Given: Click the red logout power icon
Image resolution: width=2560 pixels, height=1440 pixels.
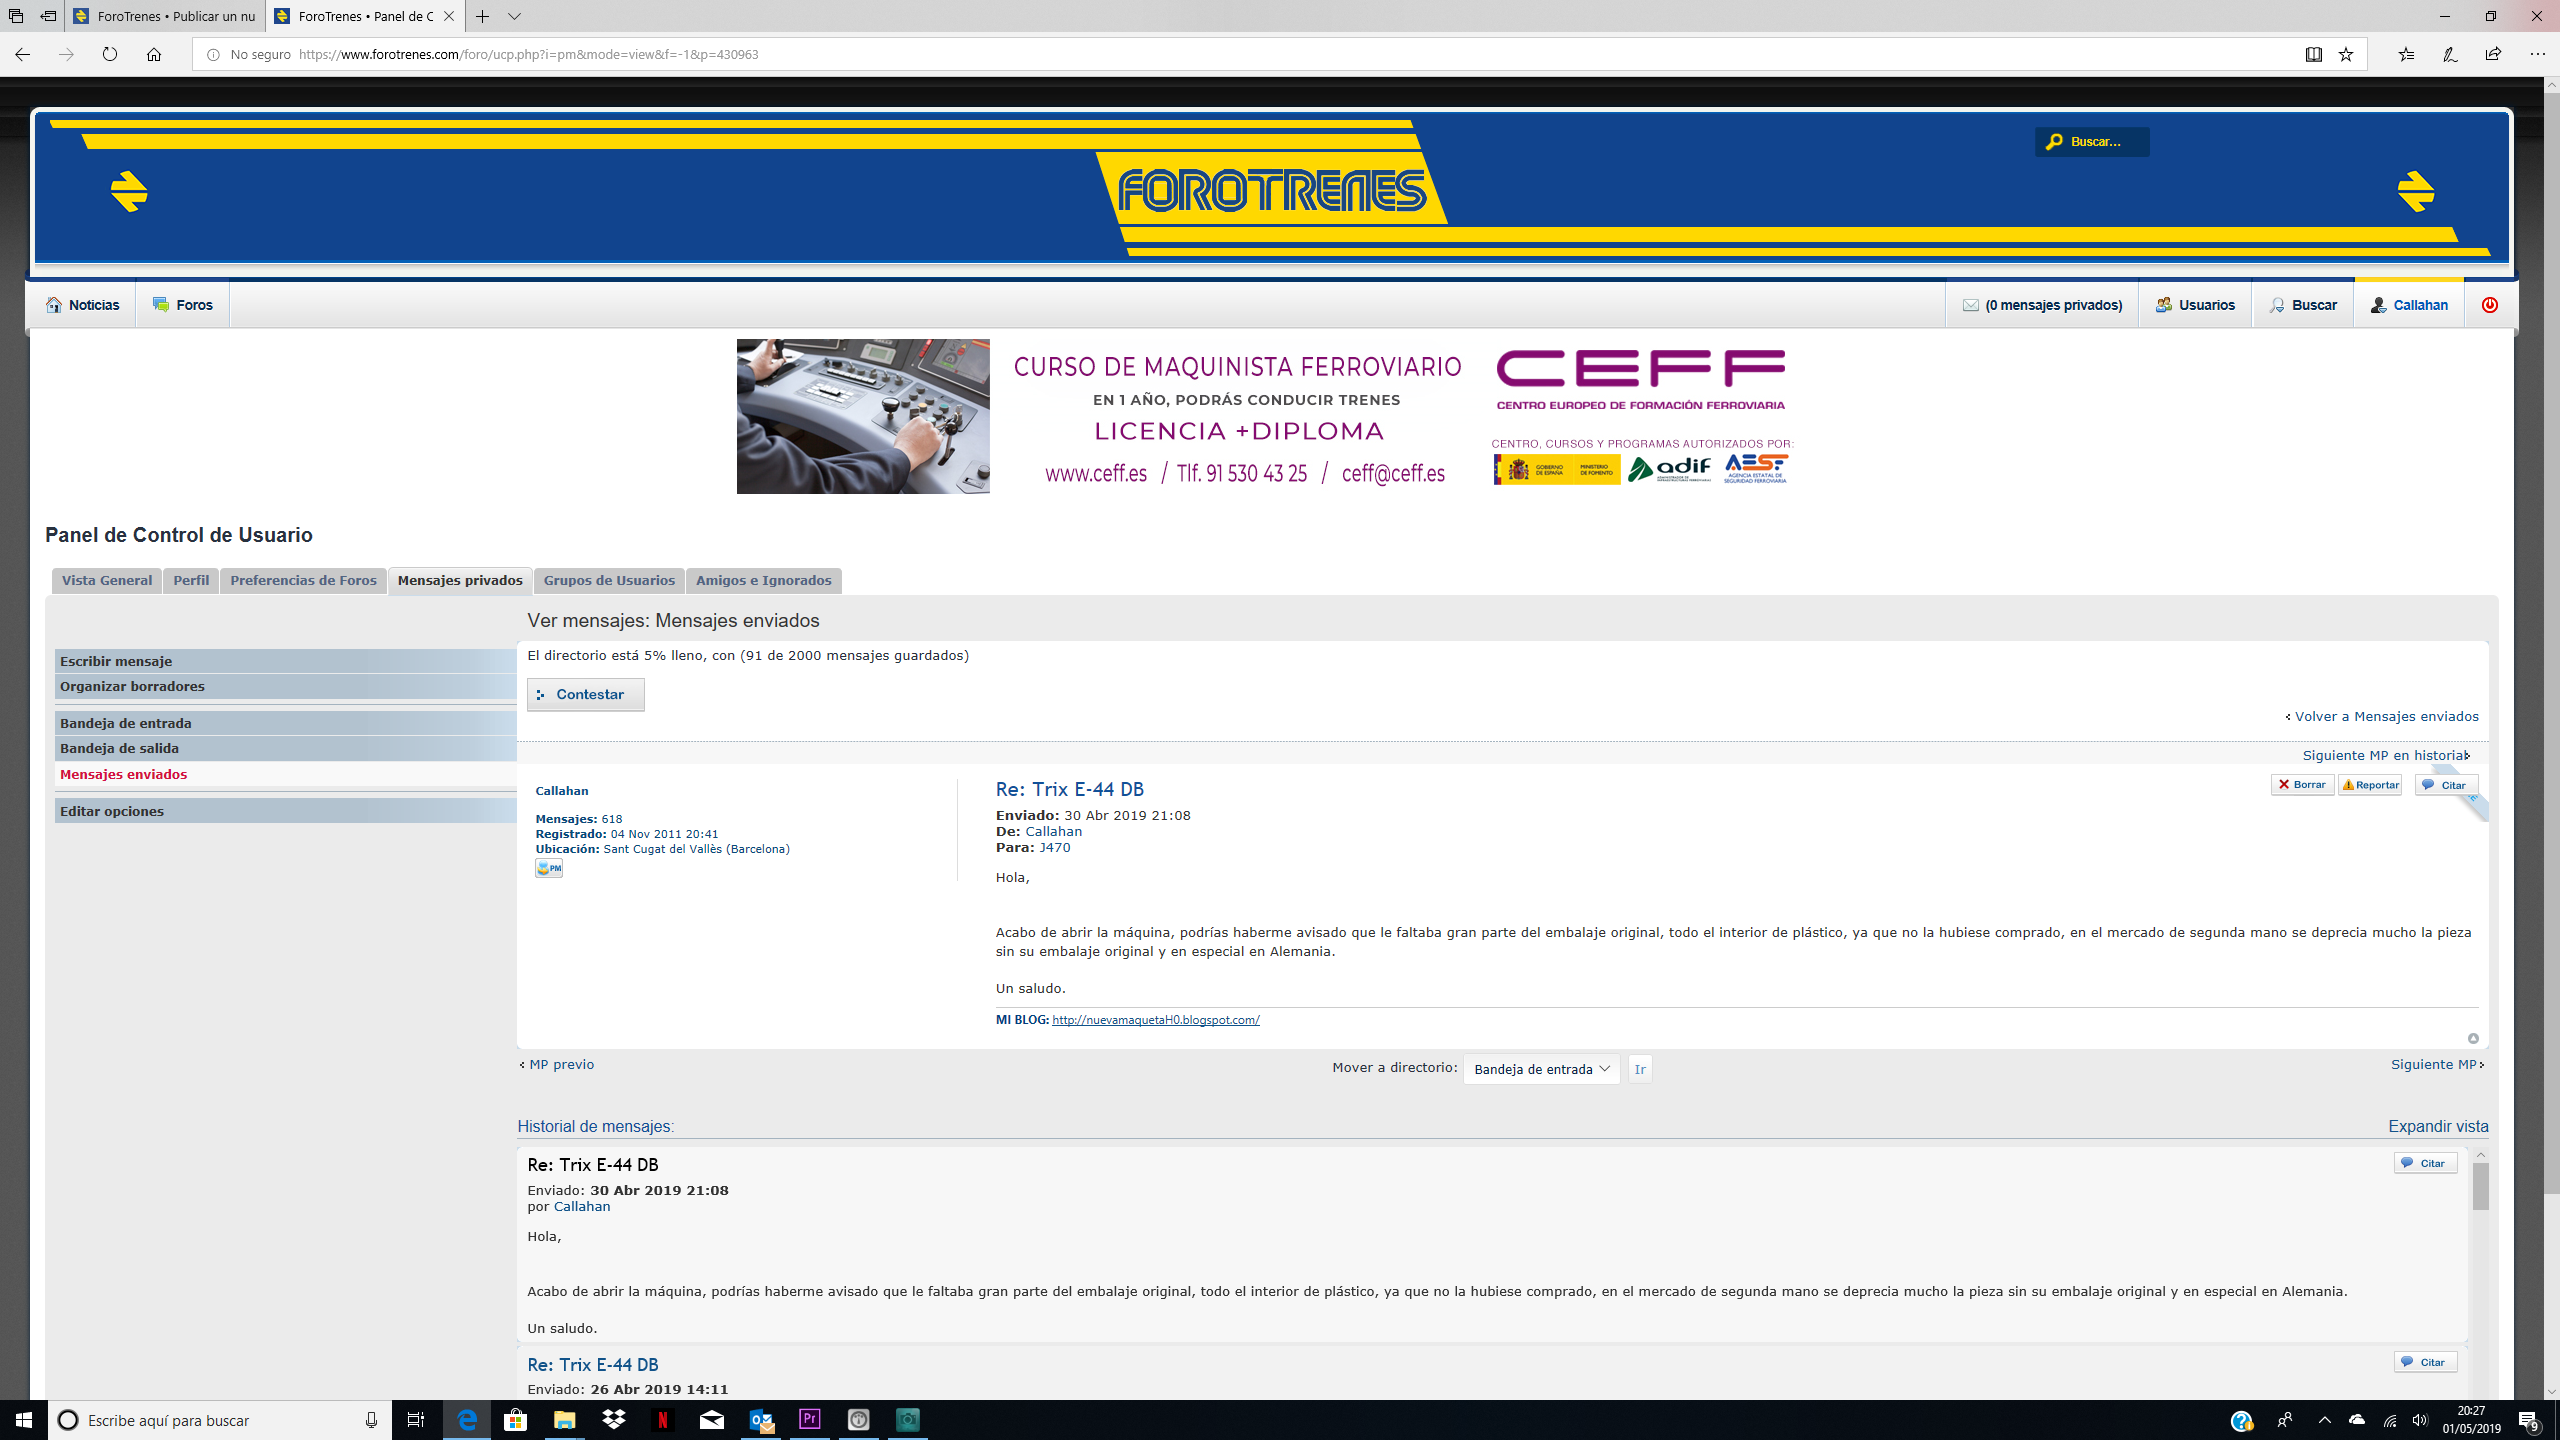Looking at the screenshot, I should [2490, 305].
